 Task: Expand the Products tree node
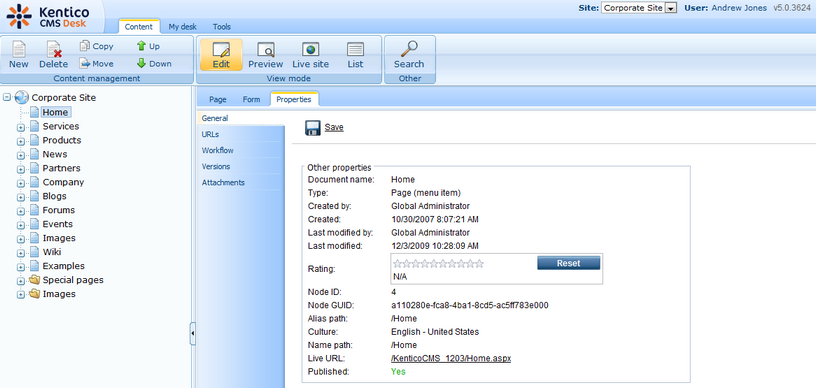21,141
